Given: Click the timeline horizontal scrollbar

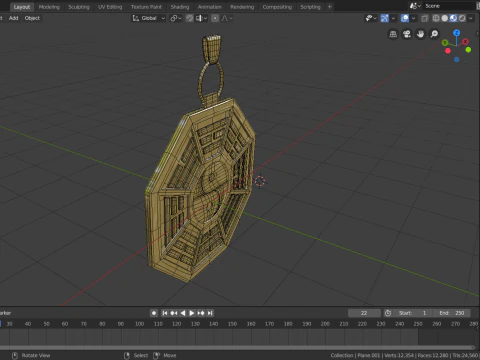Looking at the screenshot, I should [237, 347].
